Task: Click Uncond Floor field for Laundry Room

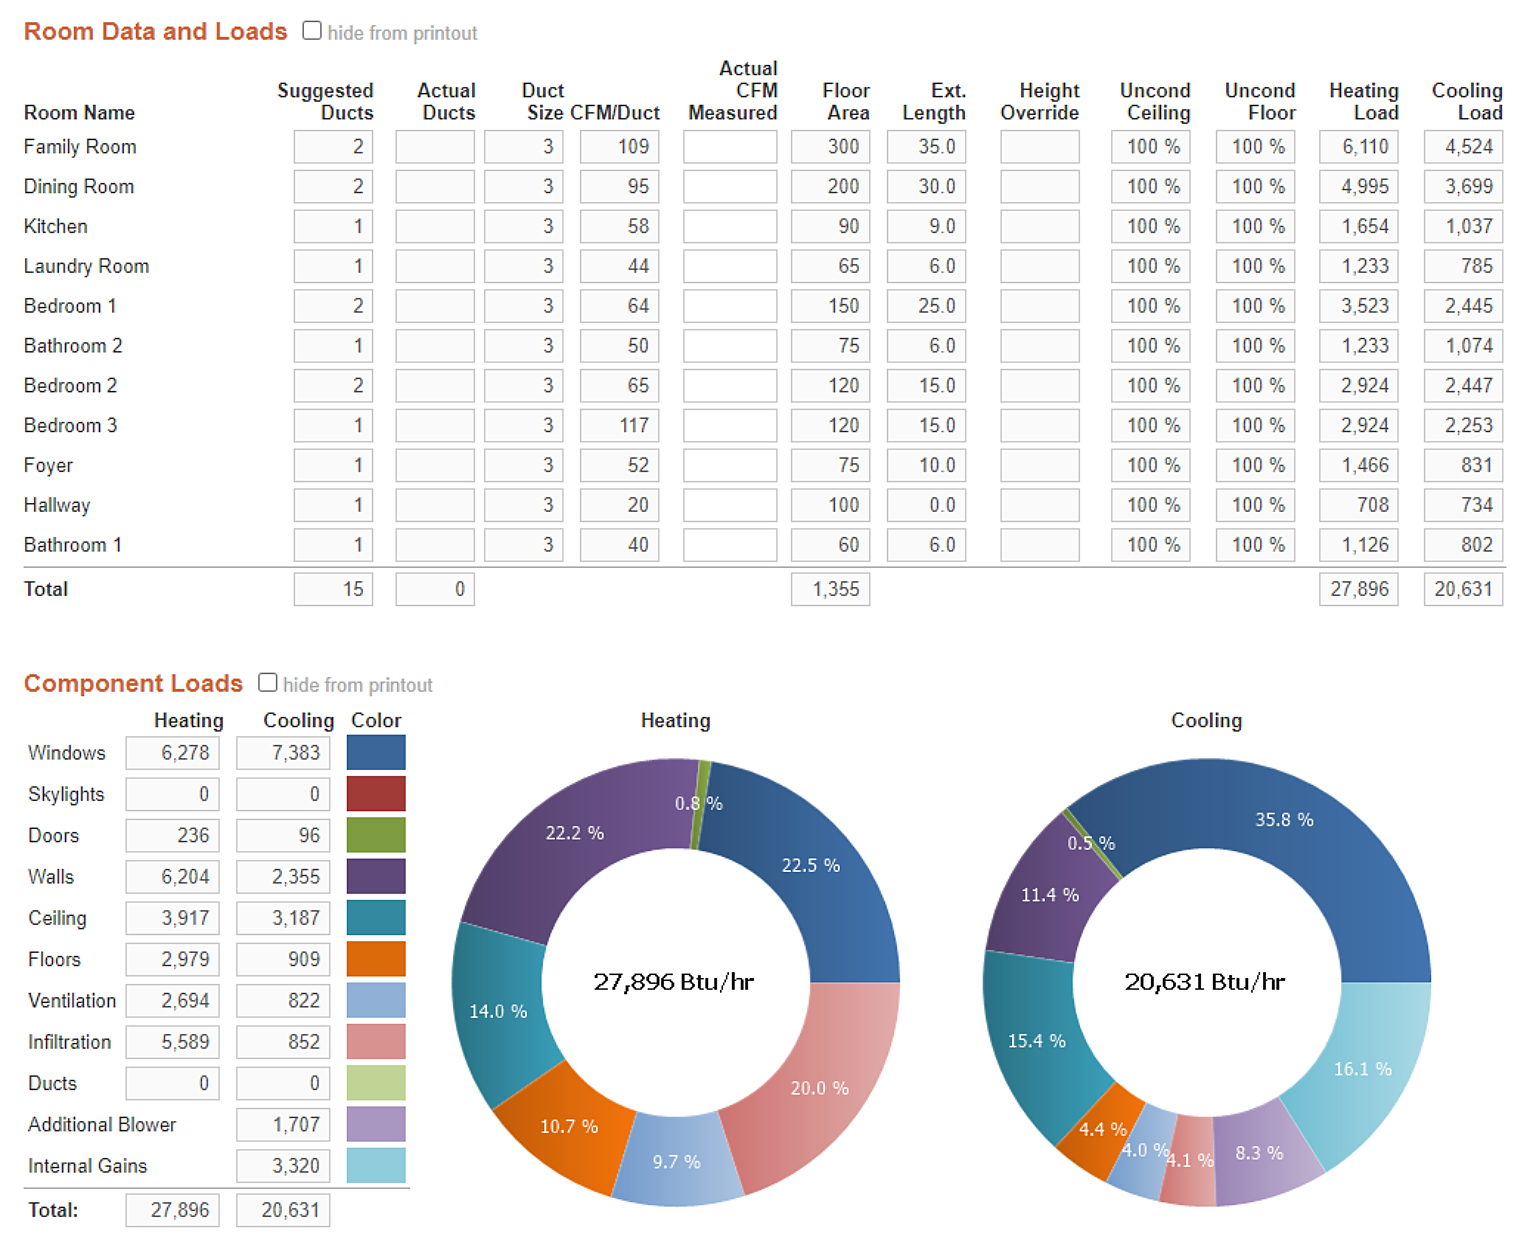Action: pos(1256,267)
